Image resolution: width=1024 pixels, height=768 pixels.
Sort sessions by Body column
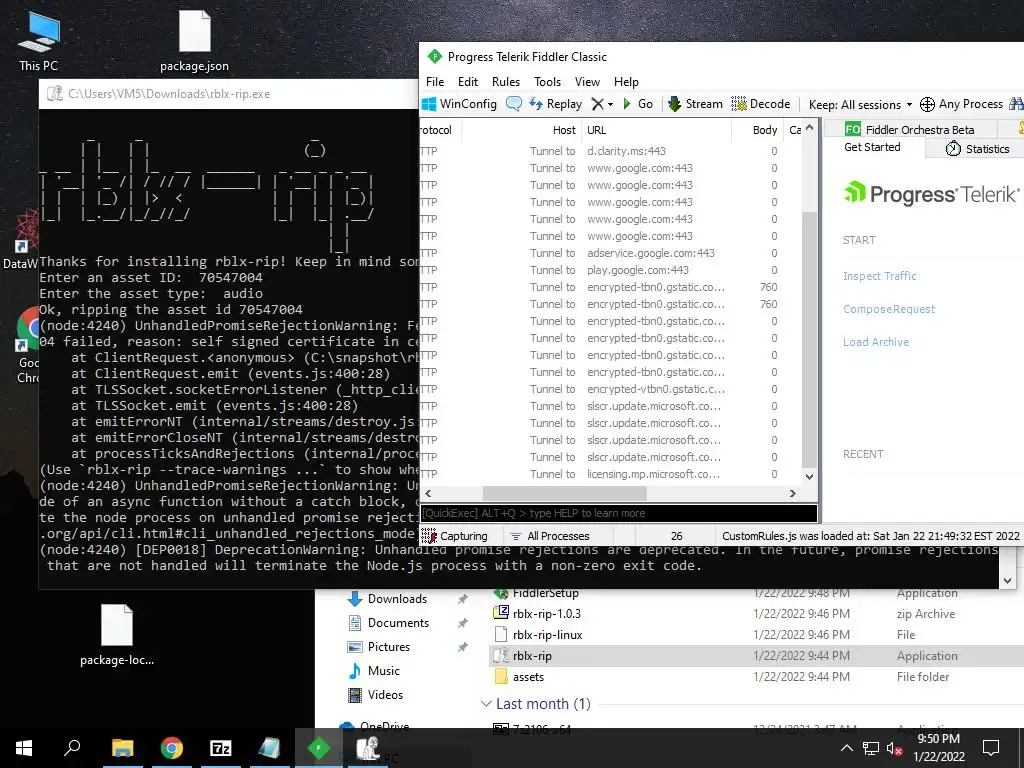[756, 130]
